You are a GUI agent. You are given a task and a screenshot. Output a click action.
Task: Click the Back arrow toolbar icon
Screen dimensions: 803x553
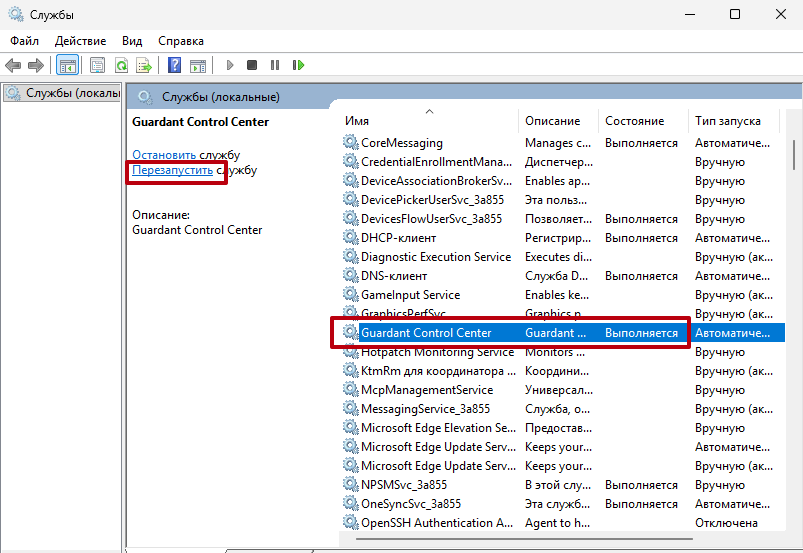point(13,65)
